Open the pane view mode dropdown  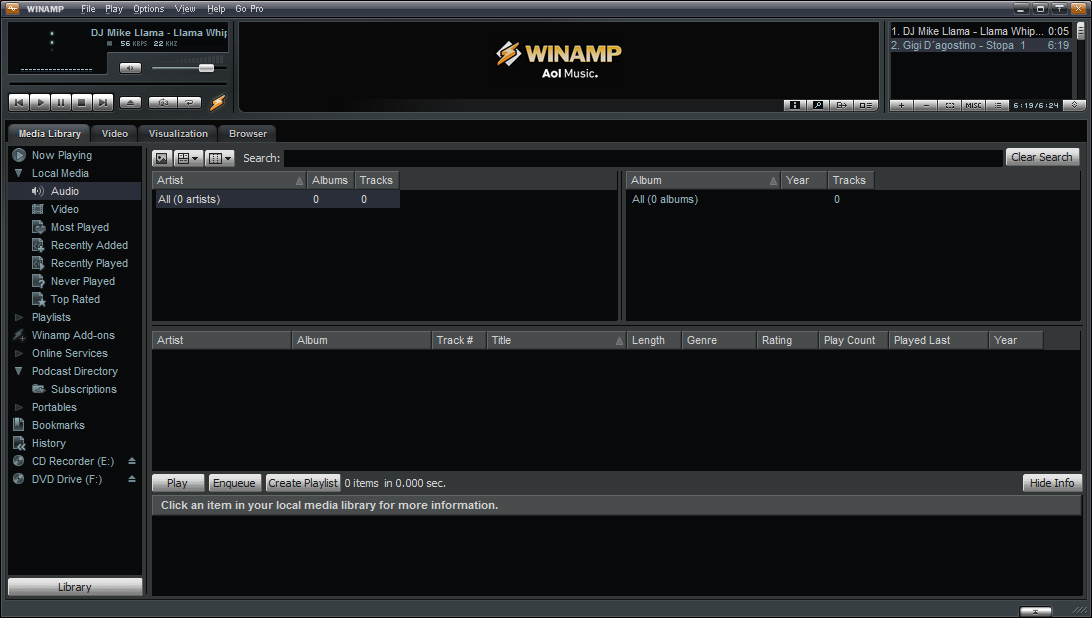188,158
